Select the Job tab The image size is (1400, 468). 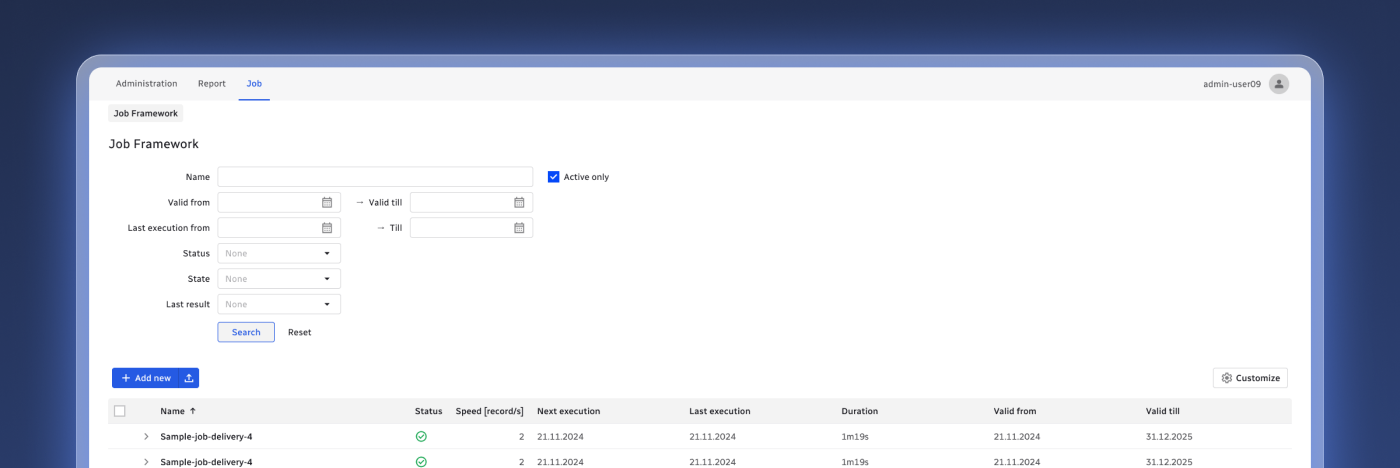[254, 84]
